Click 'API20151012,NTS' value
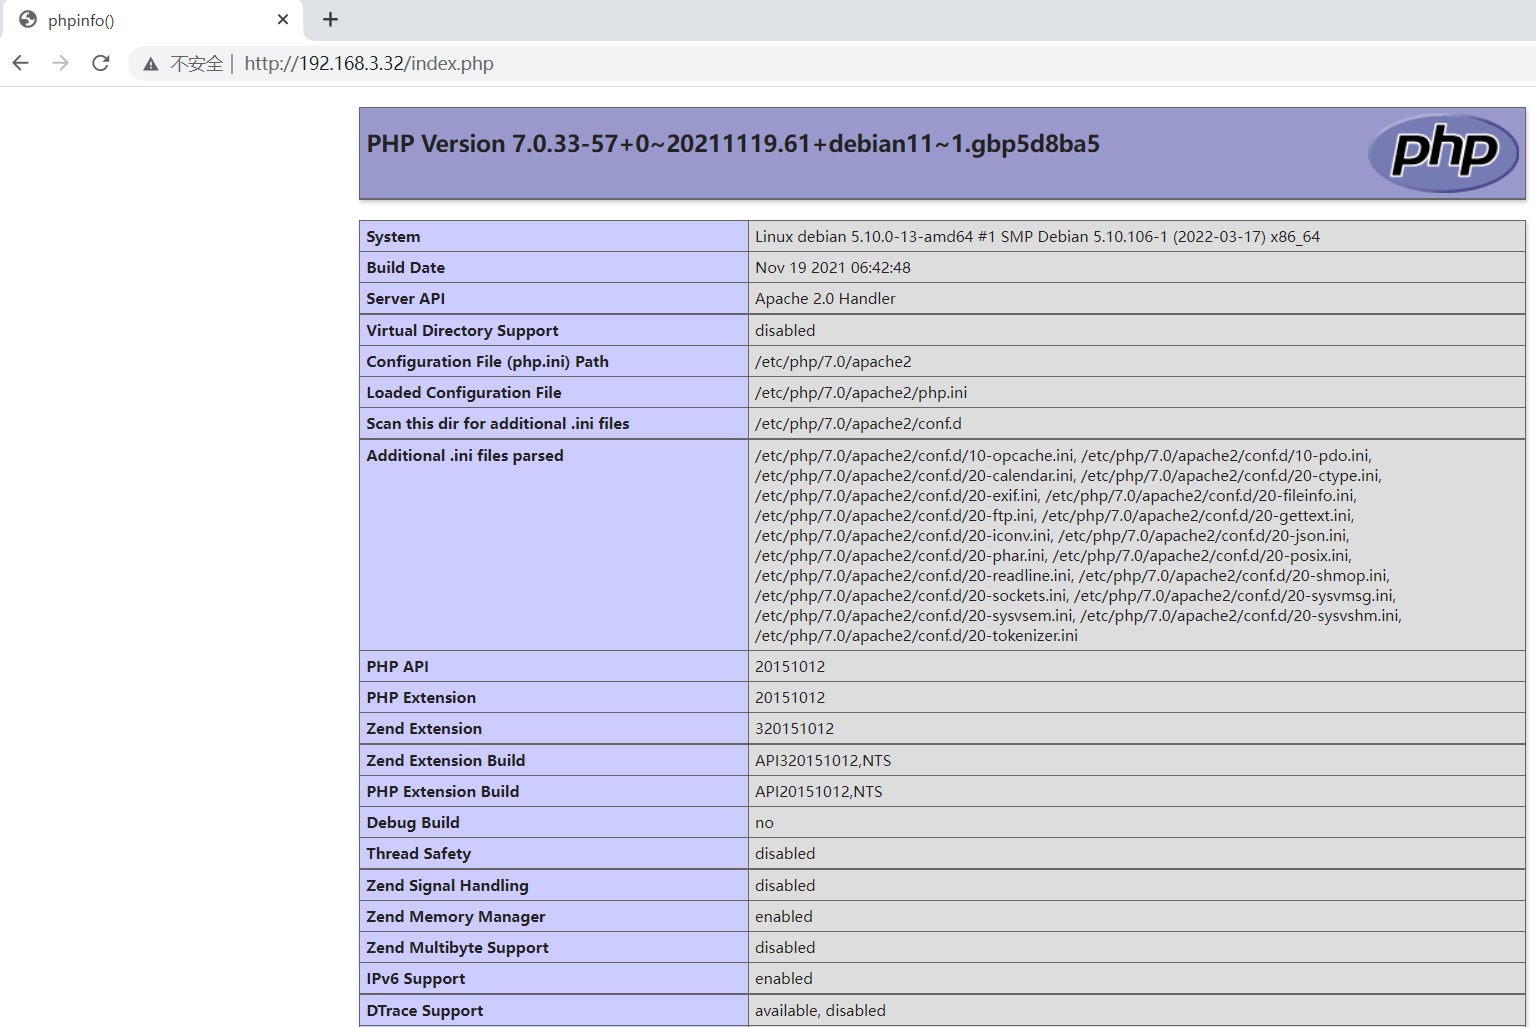This screenshot has height=1027, width=1536. pyautogui.click(x=819, y=792)
